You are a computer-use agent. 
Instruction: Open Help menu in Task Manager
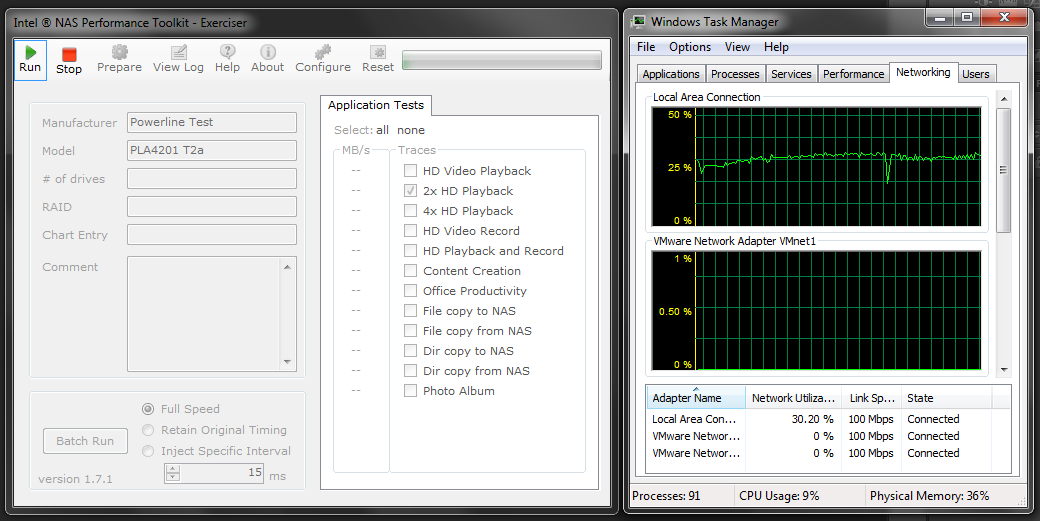[x=776, y=47]
